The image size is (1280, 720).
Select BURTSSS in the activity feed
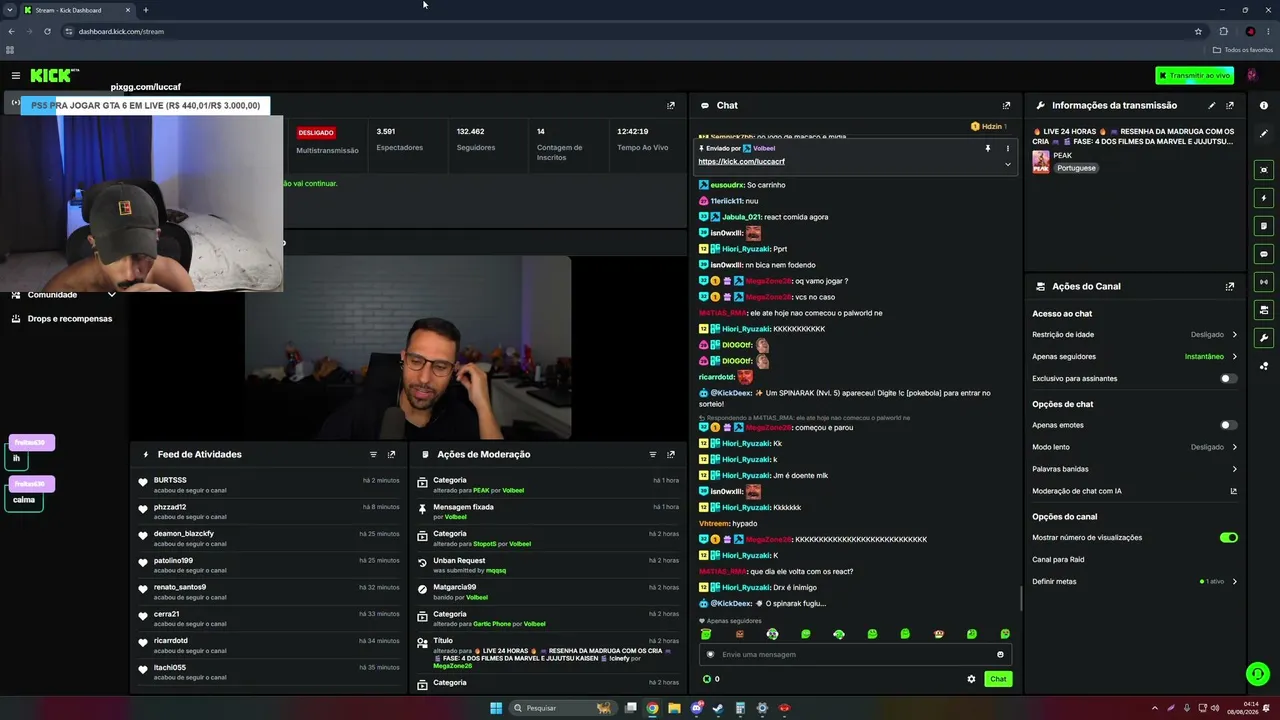[x=170, y=480]
